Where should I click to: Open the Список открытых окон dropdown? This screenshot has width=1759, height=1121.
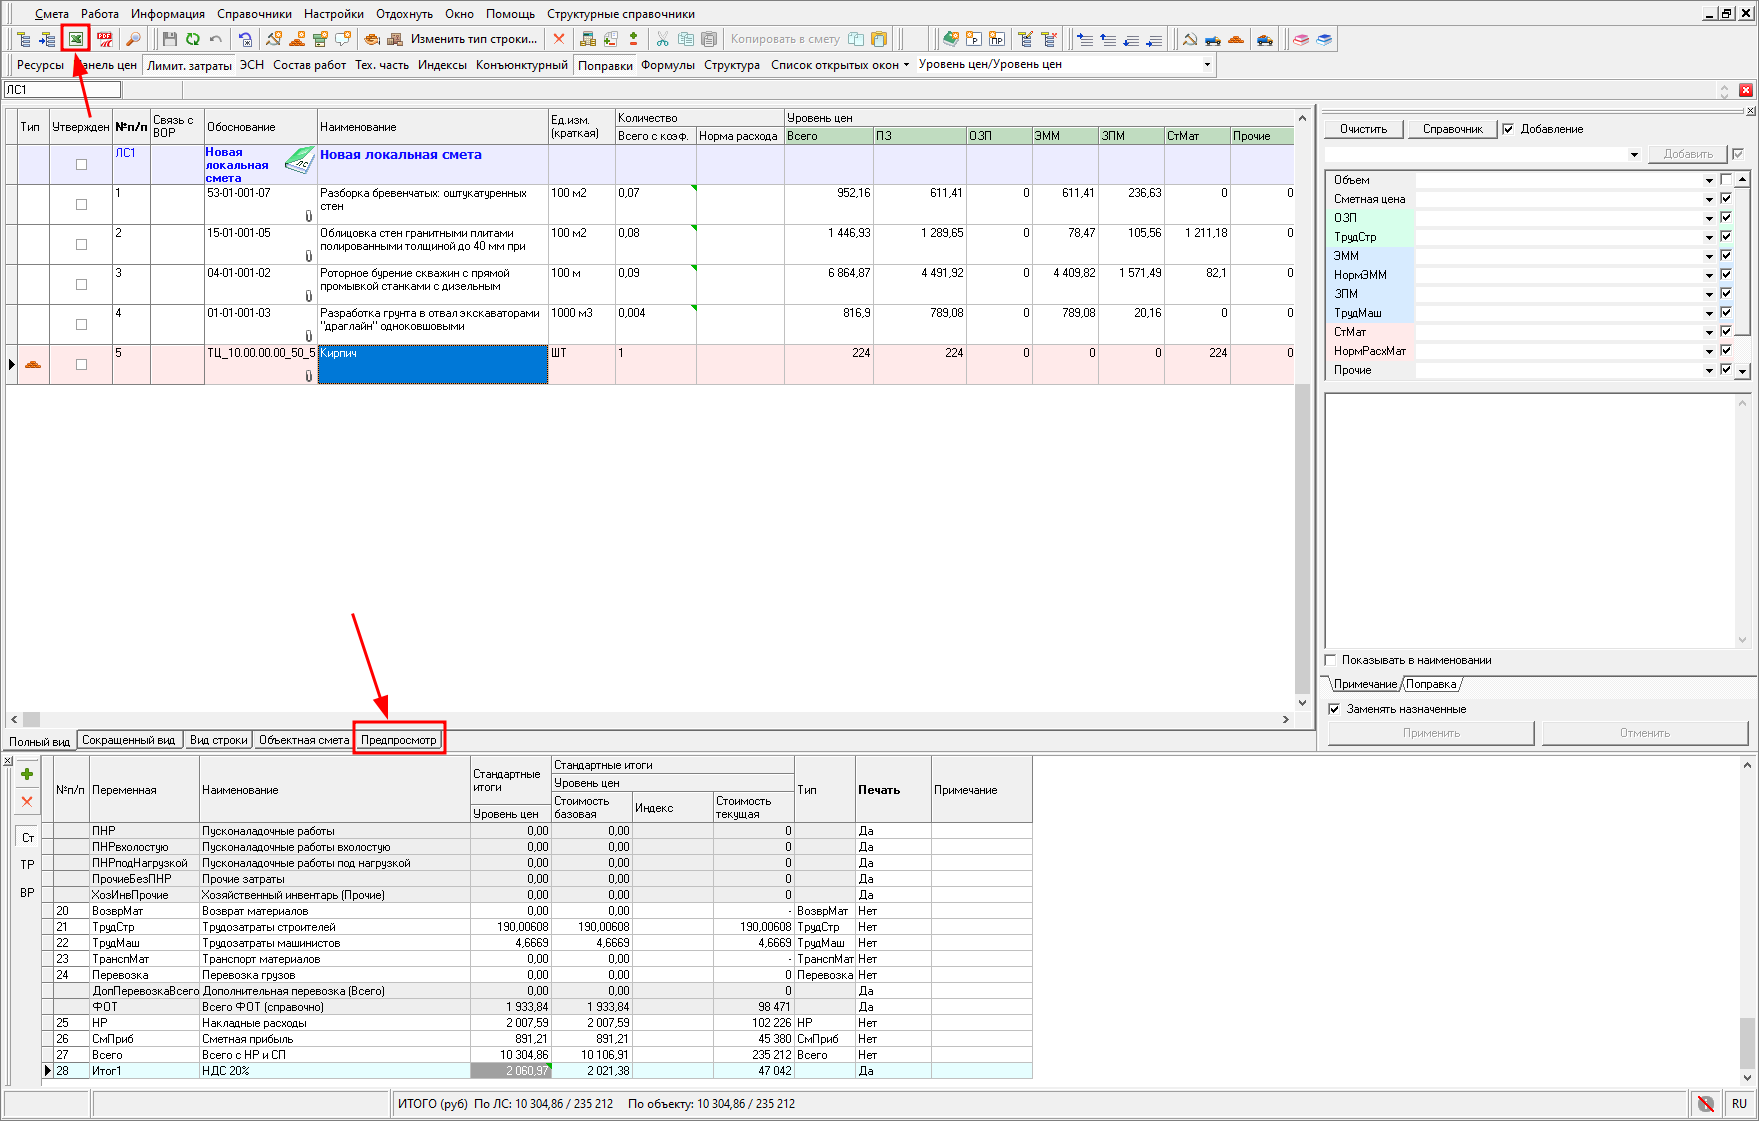pyautogui.click(x=840, y=65)
